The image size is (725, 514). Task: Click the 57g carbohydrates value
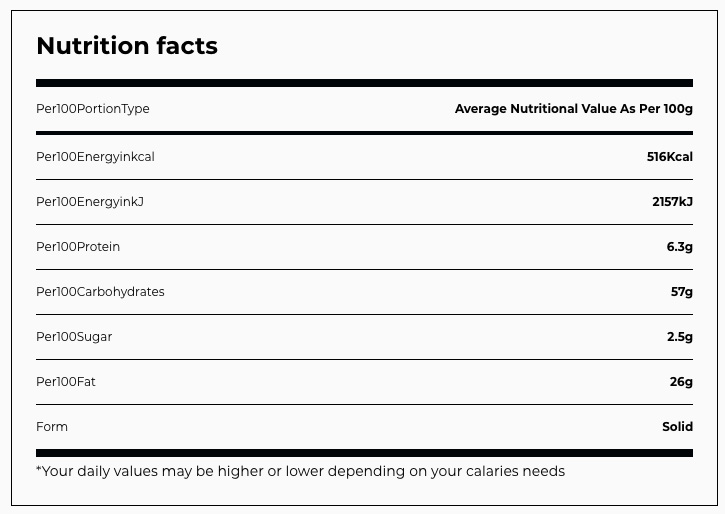(681, 292)
